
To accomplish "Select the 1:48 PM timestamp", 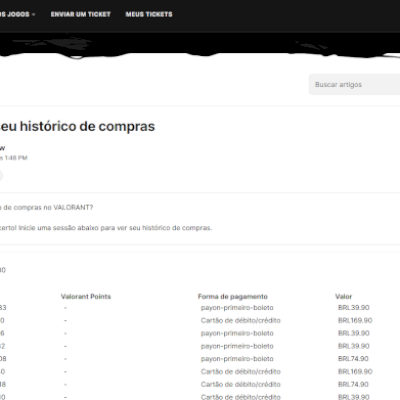I will pyautogui.click(x=16, y=158).
